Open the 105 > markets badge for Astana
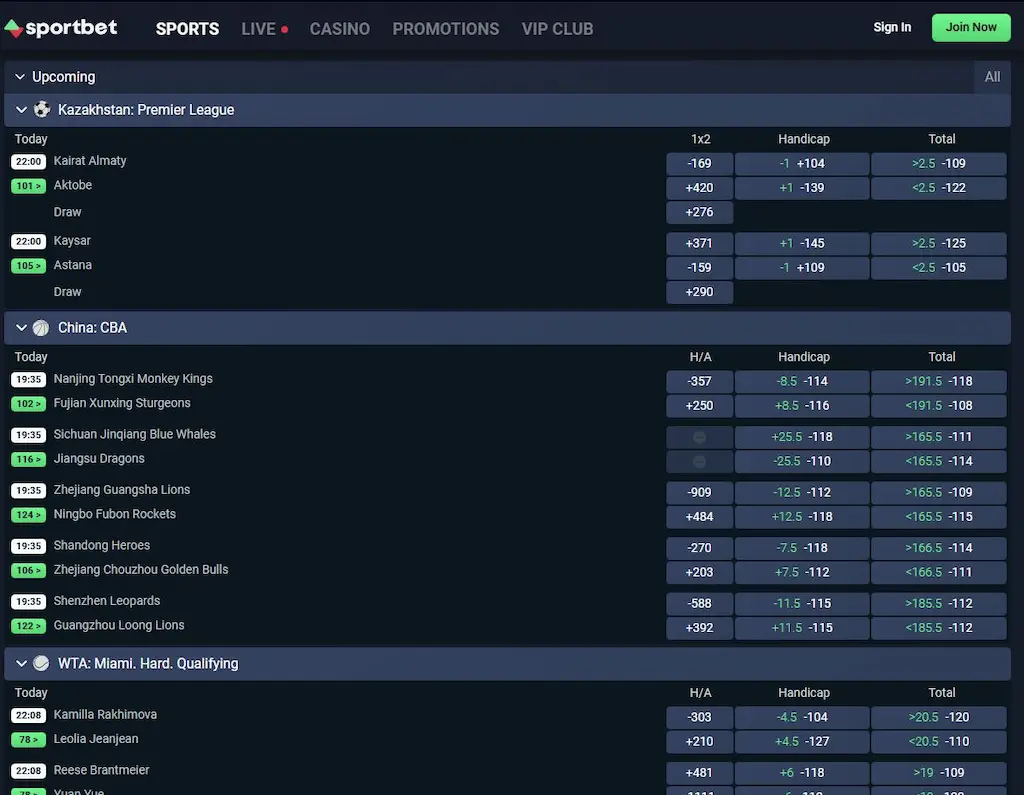 click(x=28, y=266)
